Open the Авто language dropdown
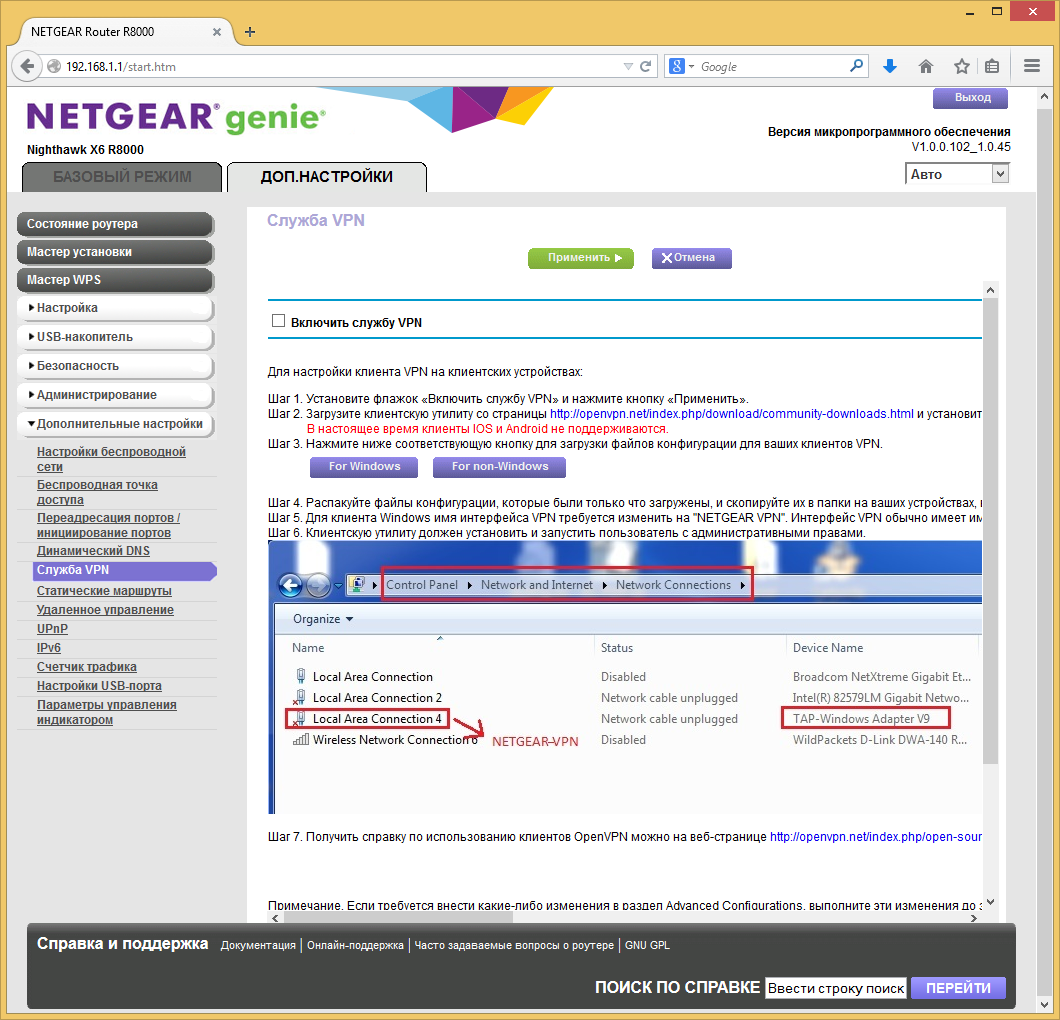This screenshot has width=1060, height=1020. click(957, 174)
